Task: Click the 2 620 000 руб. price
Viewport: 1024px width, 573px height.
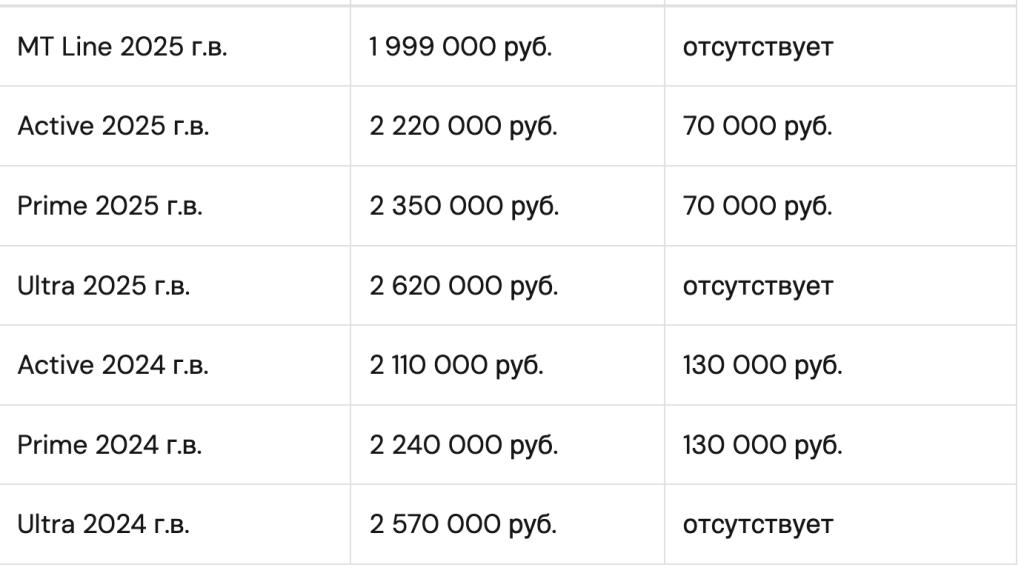Action: tap(464, 286)
